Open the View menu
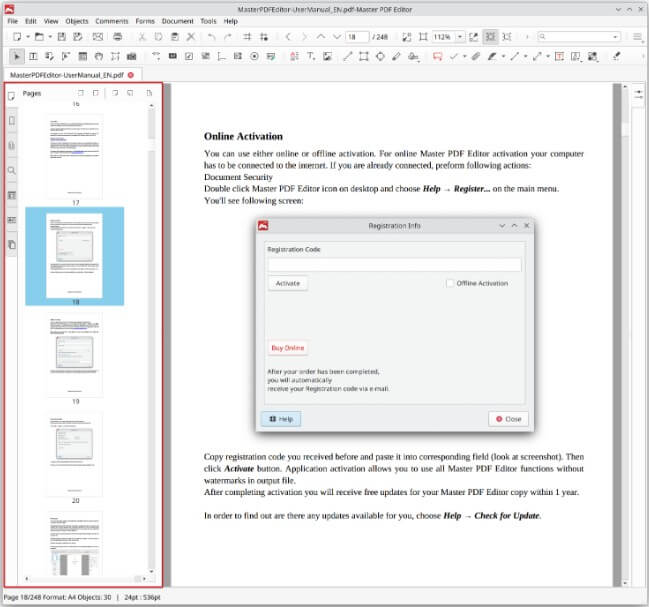 [51, 21]
